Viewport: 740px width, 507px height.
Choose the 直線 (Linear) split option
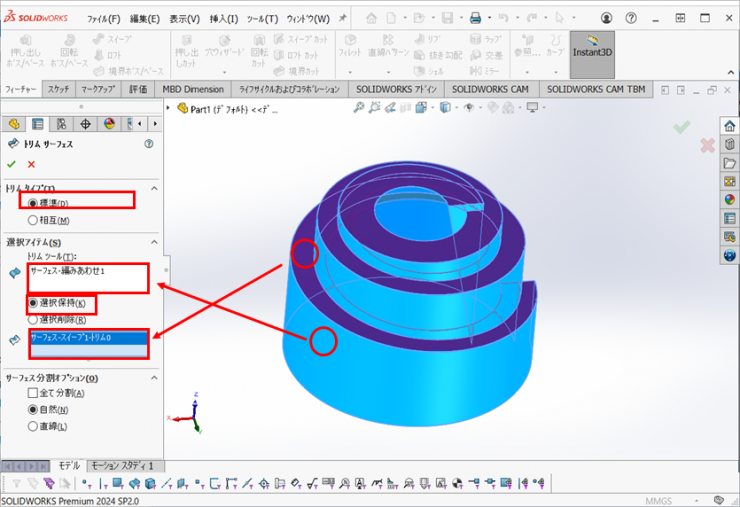tap(34, 427)
